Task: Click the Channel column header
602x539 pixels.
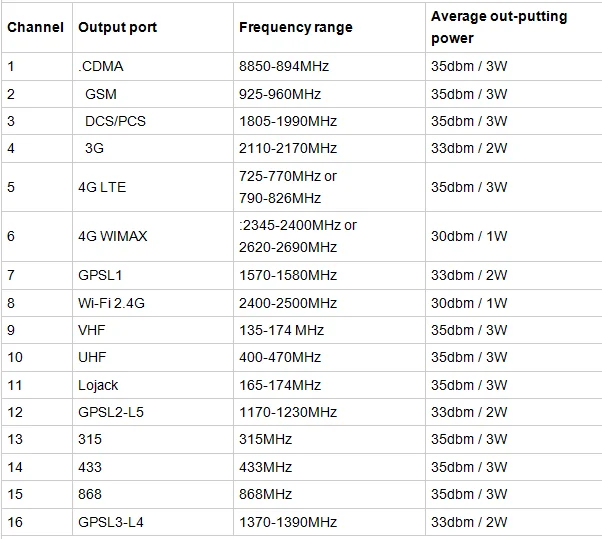Action: tap(36, 28)
